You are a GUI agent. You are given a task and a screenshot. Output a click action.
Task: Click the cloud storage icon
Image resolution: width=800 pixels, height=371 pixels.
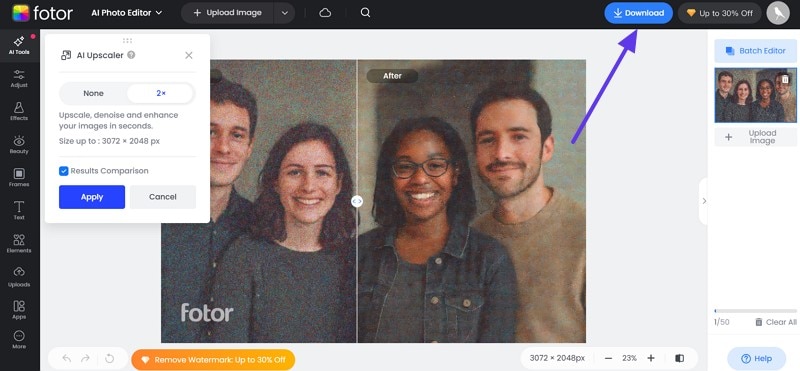(325, 13)
